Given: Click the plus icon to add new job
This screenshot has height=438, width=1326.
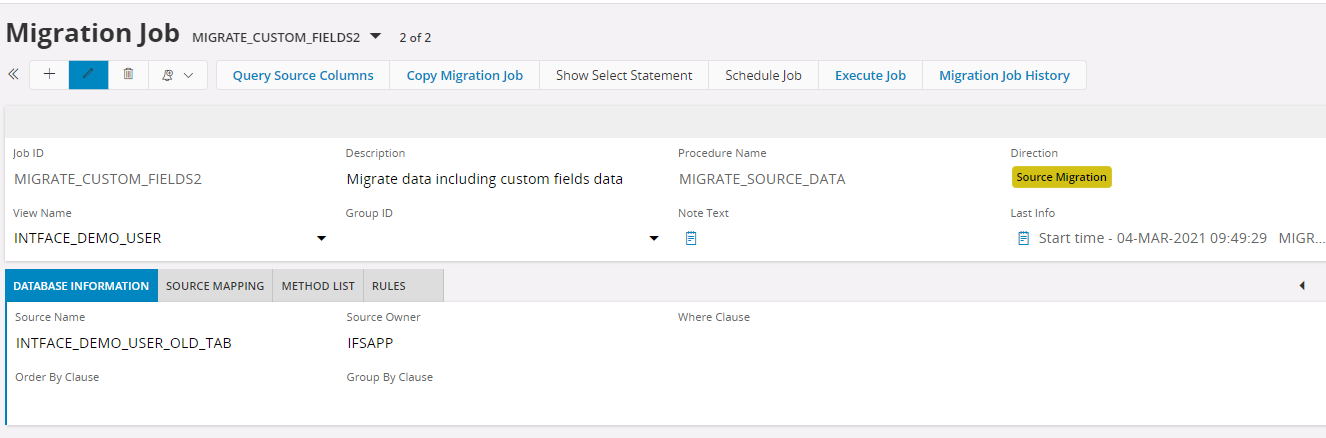Looking at the screenshot, I should [x=49, y=75].
